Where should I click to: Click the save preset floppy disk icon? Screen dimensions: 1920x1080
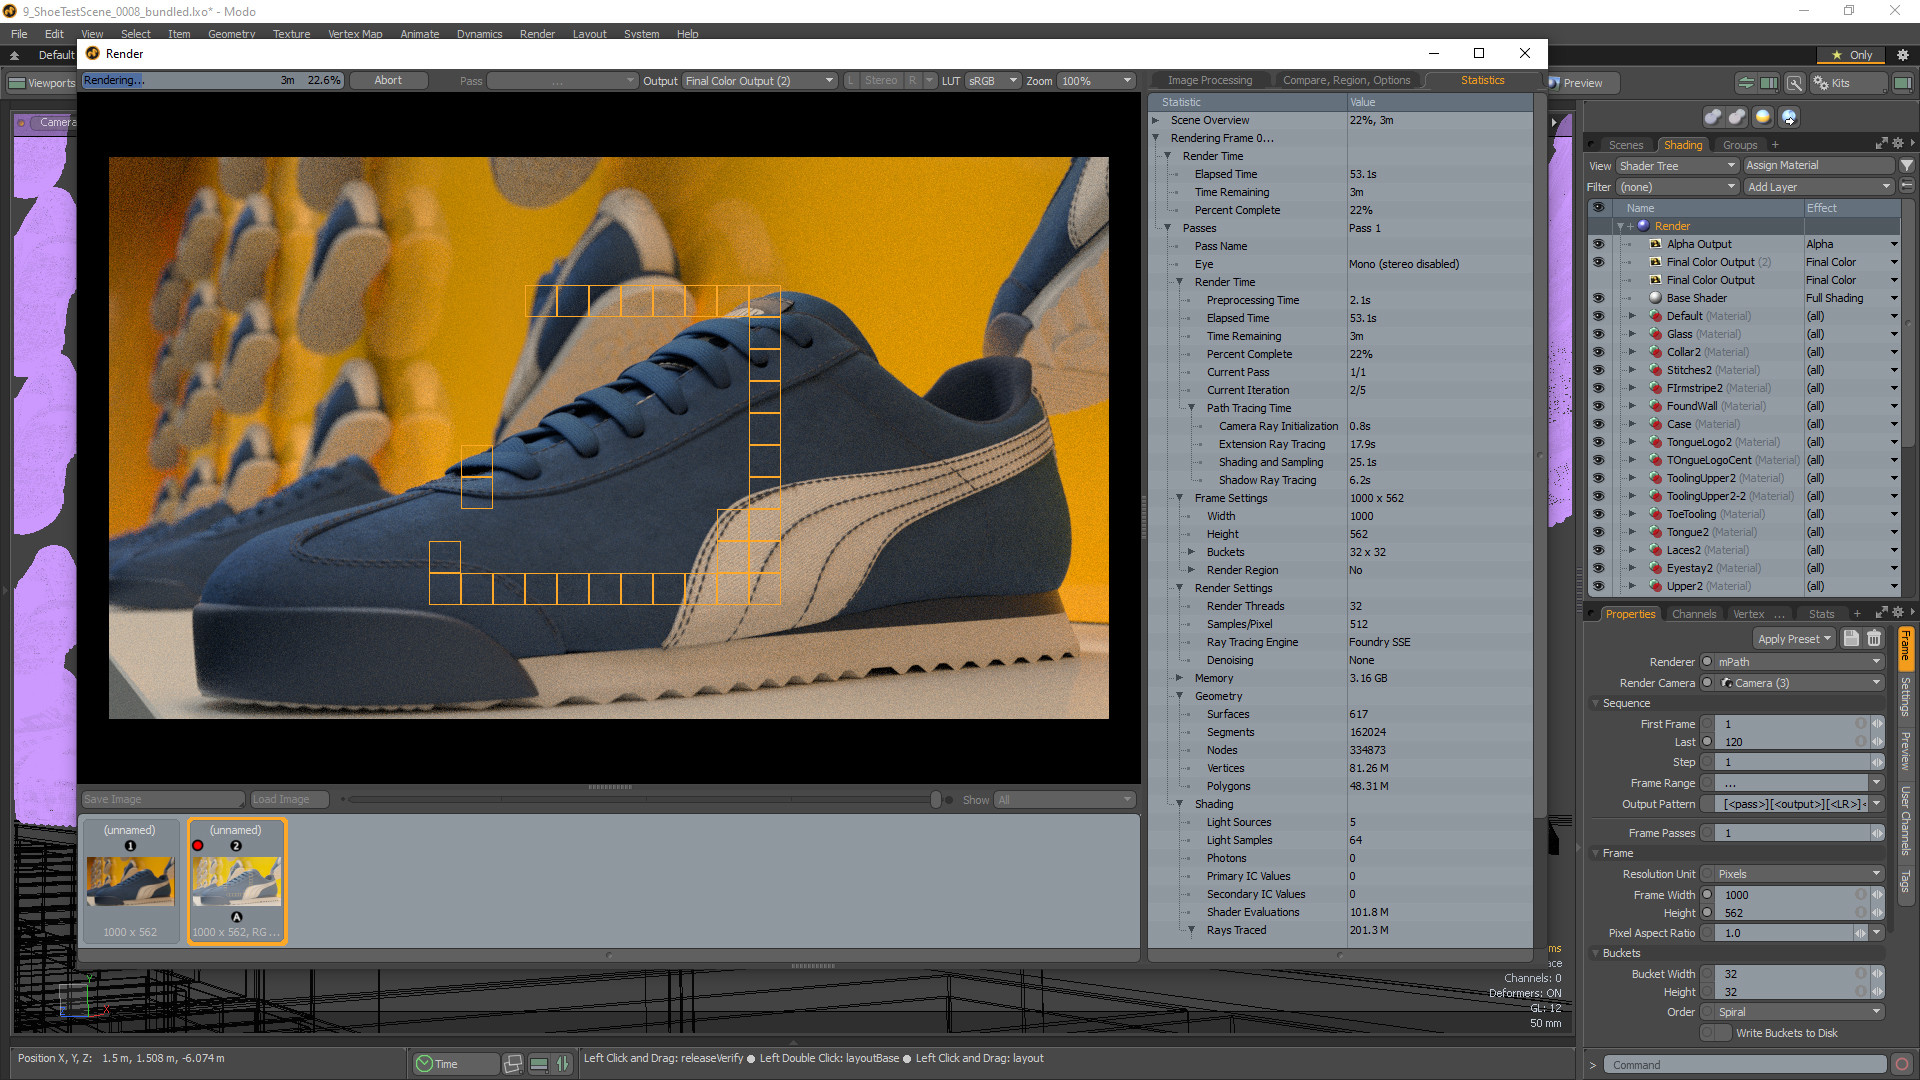1851,639
